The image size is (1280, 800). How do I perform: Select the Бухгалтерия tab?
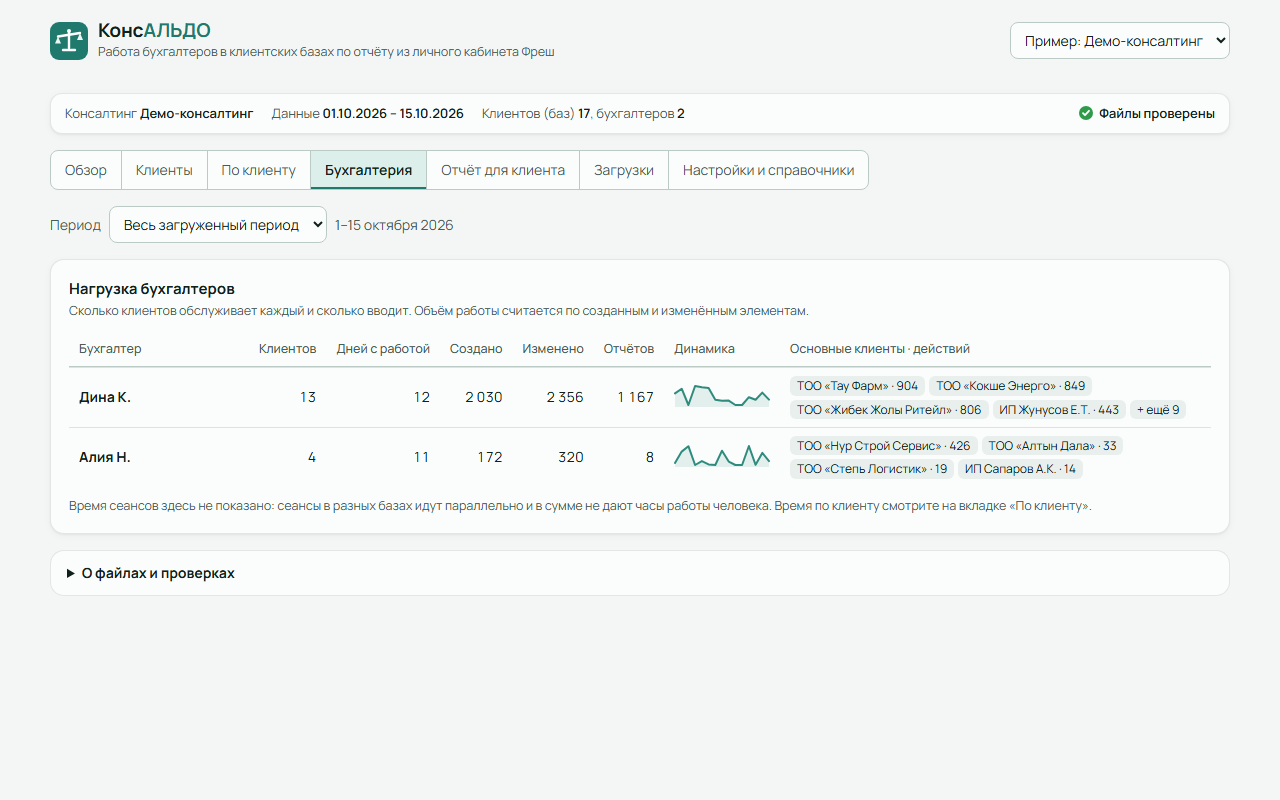[368, 170]
